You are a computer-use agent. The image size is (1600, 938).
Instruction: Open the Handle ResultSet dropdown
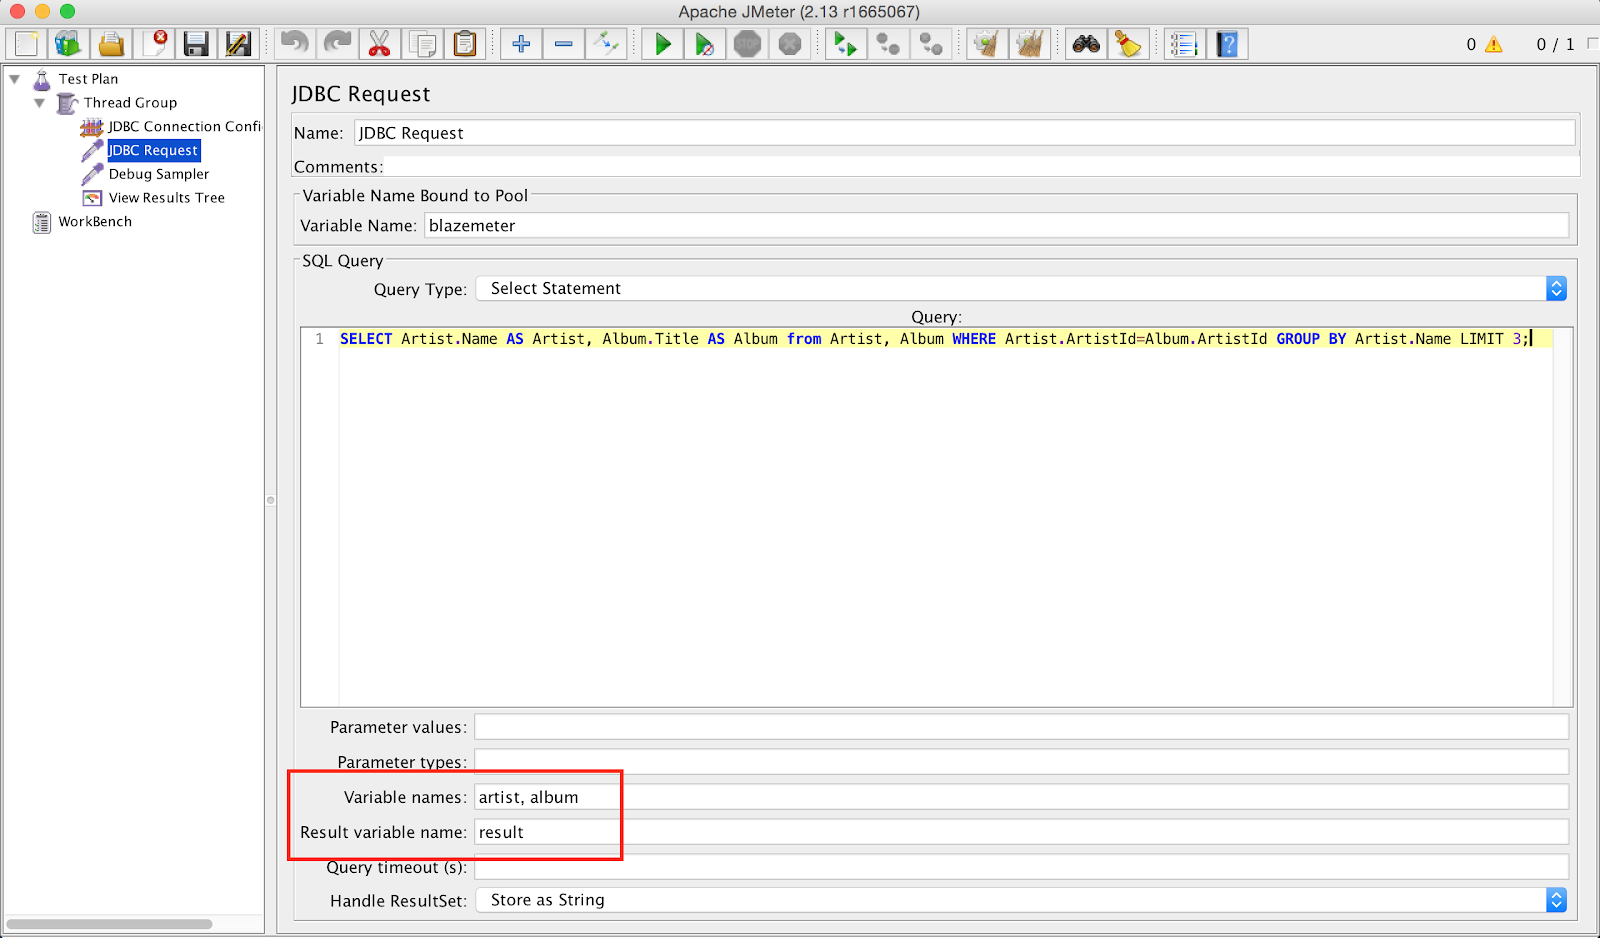1021,900
